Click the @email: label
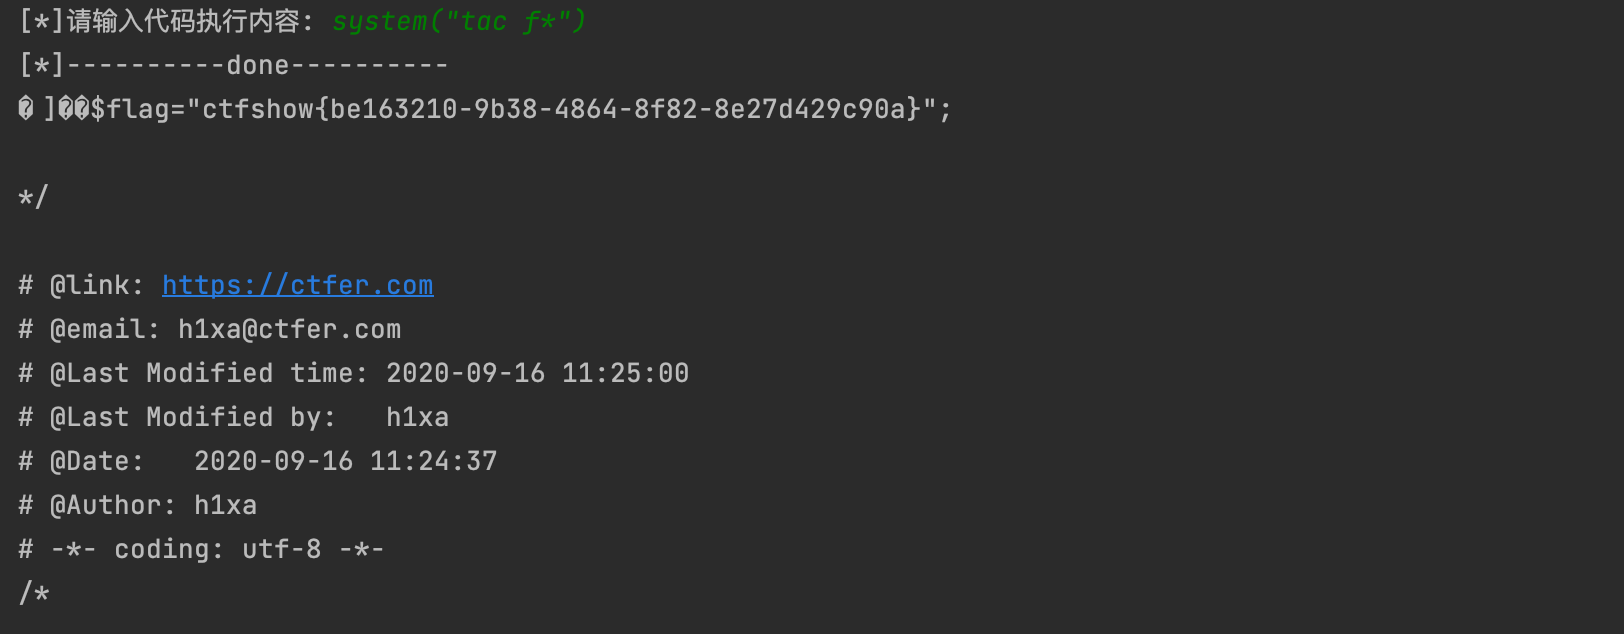Image resolution: width=1624 pixels, height=634 pixels. point(105,330)
